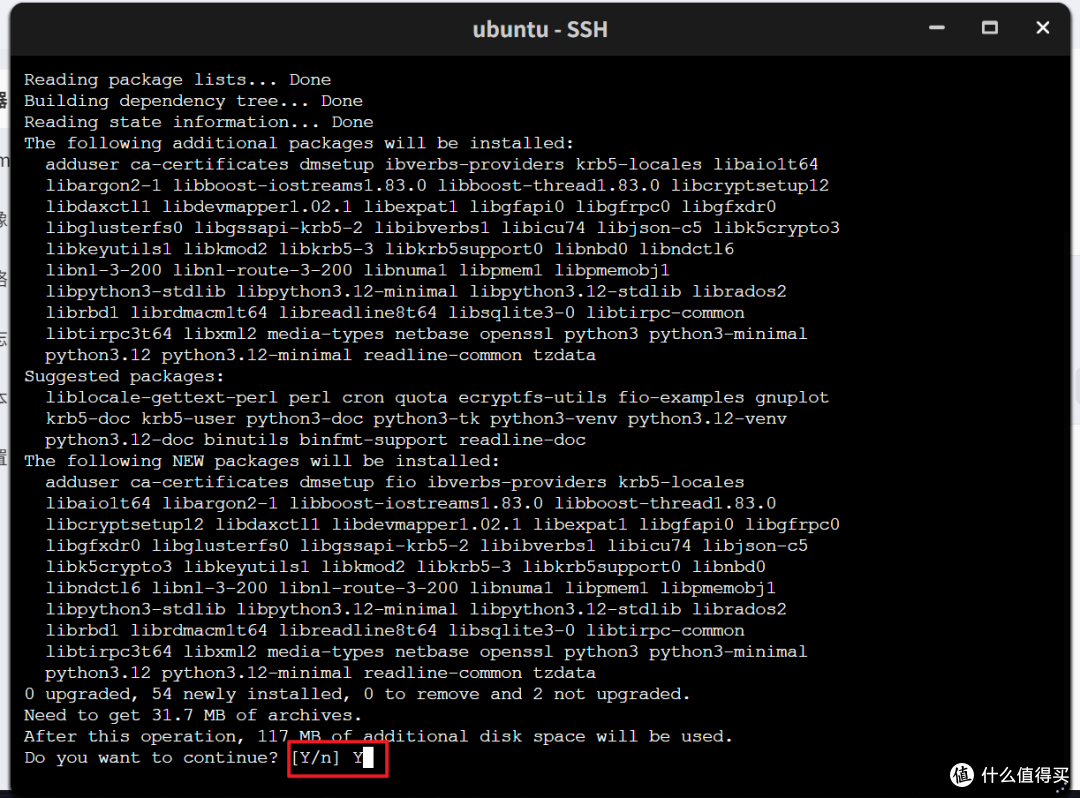Screen dimensions: 1080x798
Task: Click 'After this operation, 117 MB' line
Action: [x=378, y=737]
